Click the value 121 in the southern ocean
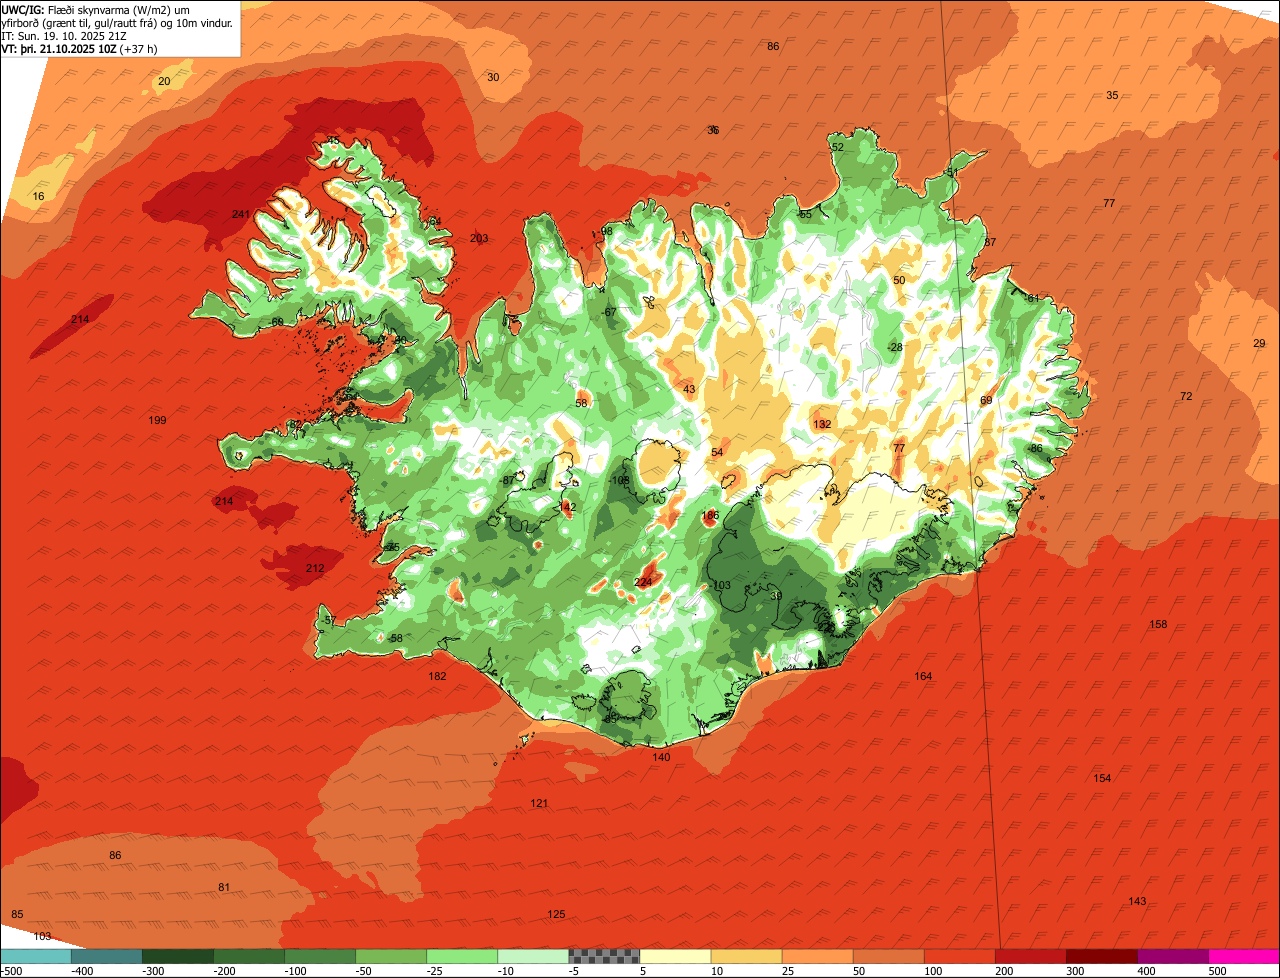The width and height of the screenshot is (1280, 978). tap(539, 803)
